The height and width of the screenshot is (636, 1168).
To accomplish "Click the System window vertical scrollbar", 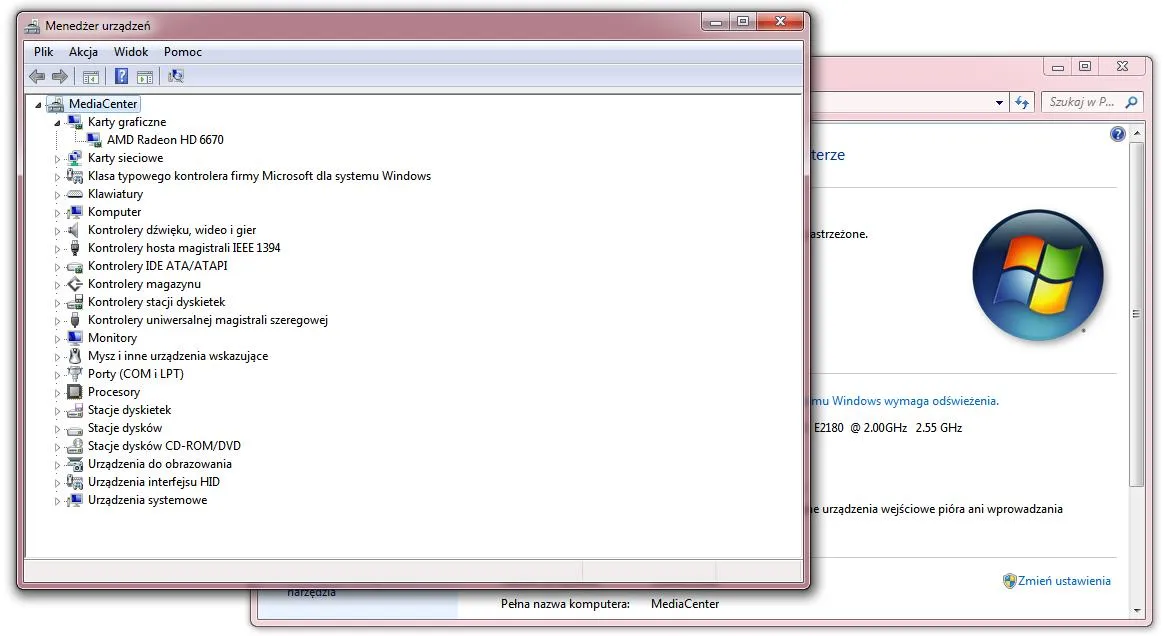I will point(1135,312).
